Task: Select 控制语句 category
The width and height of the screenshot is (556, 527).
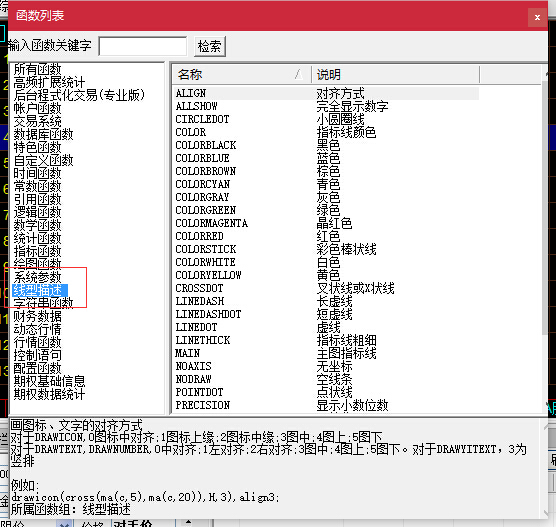Action: click(x=37, y=355)
